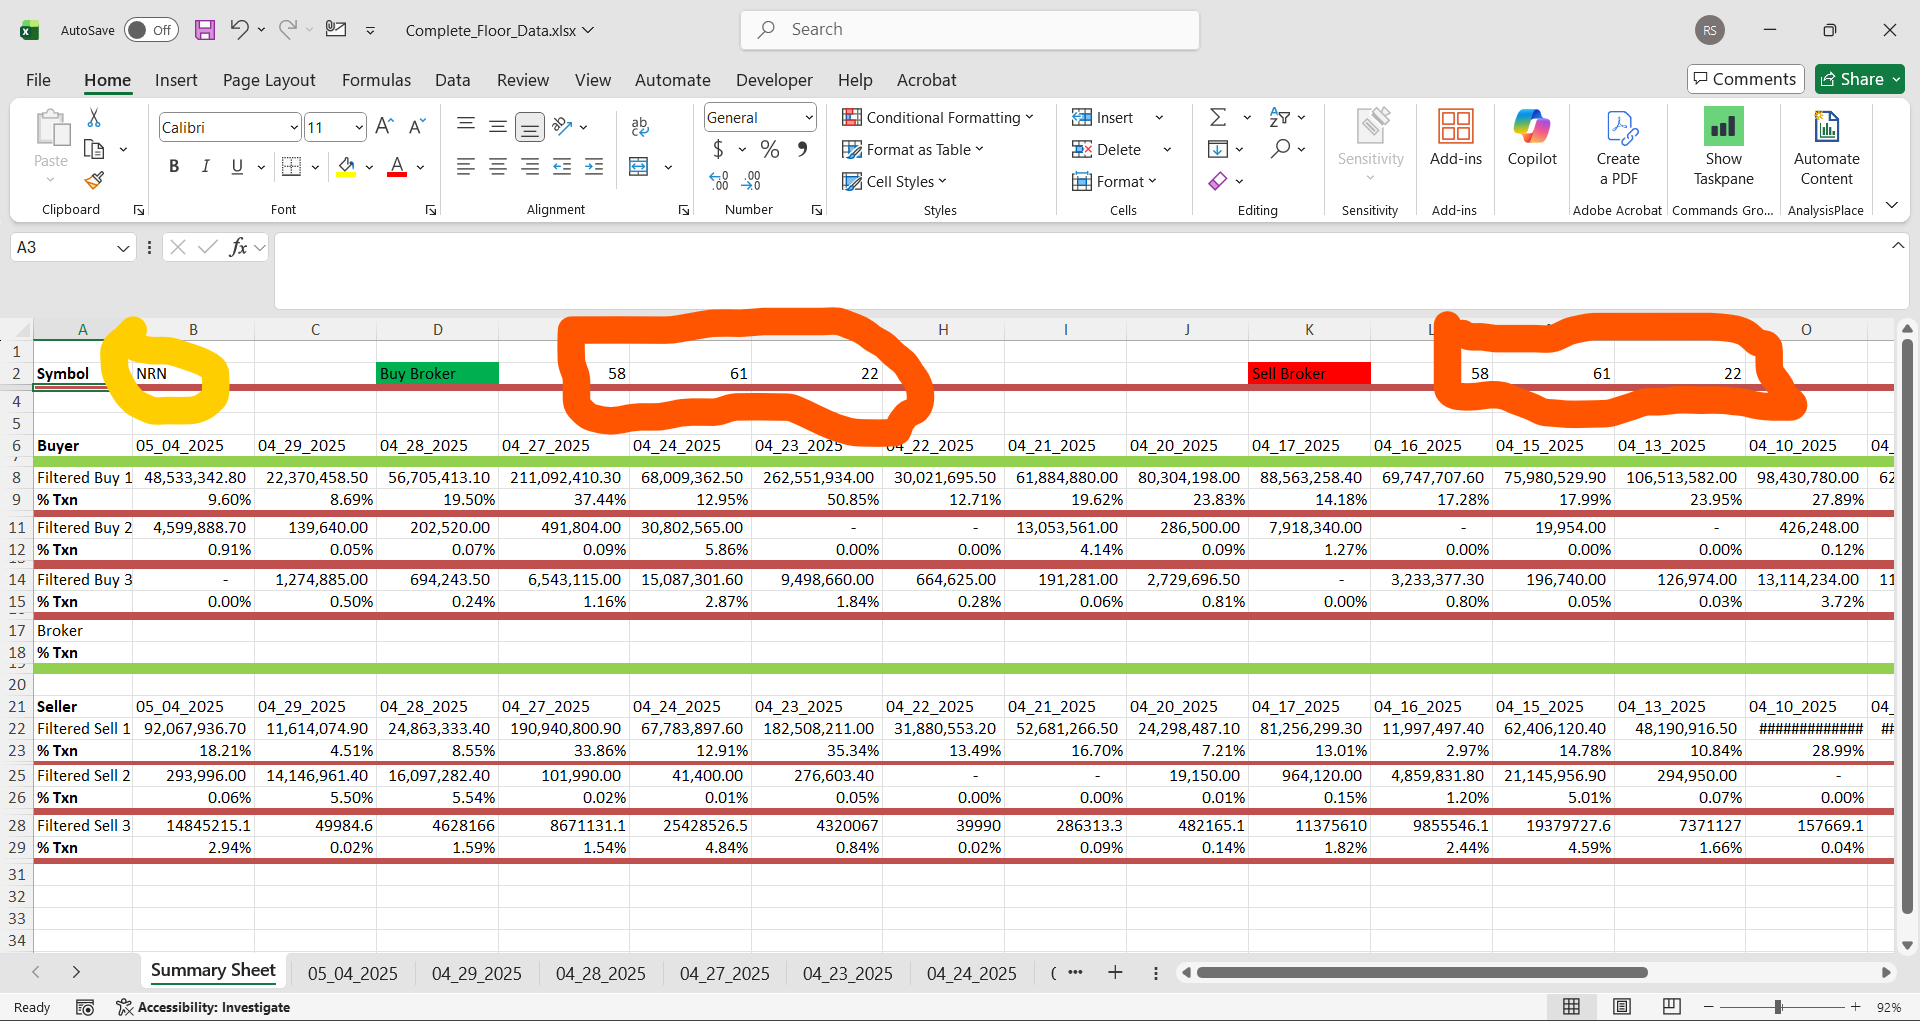Select the Percent Style icon
Screen dimensions: 1920x1021
coord(769,149)
